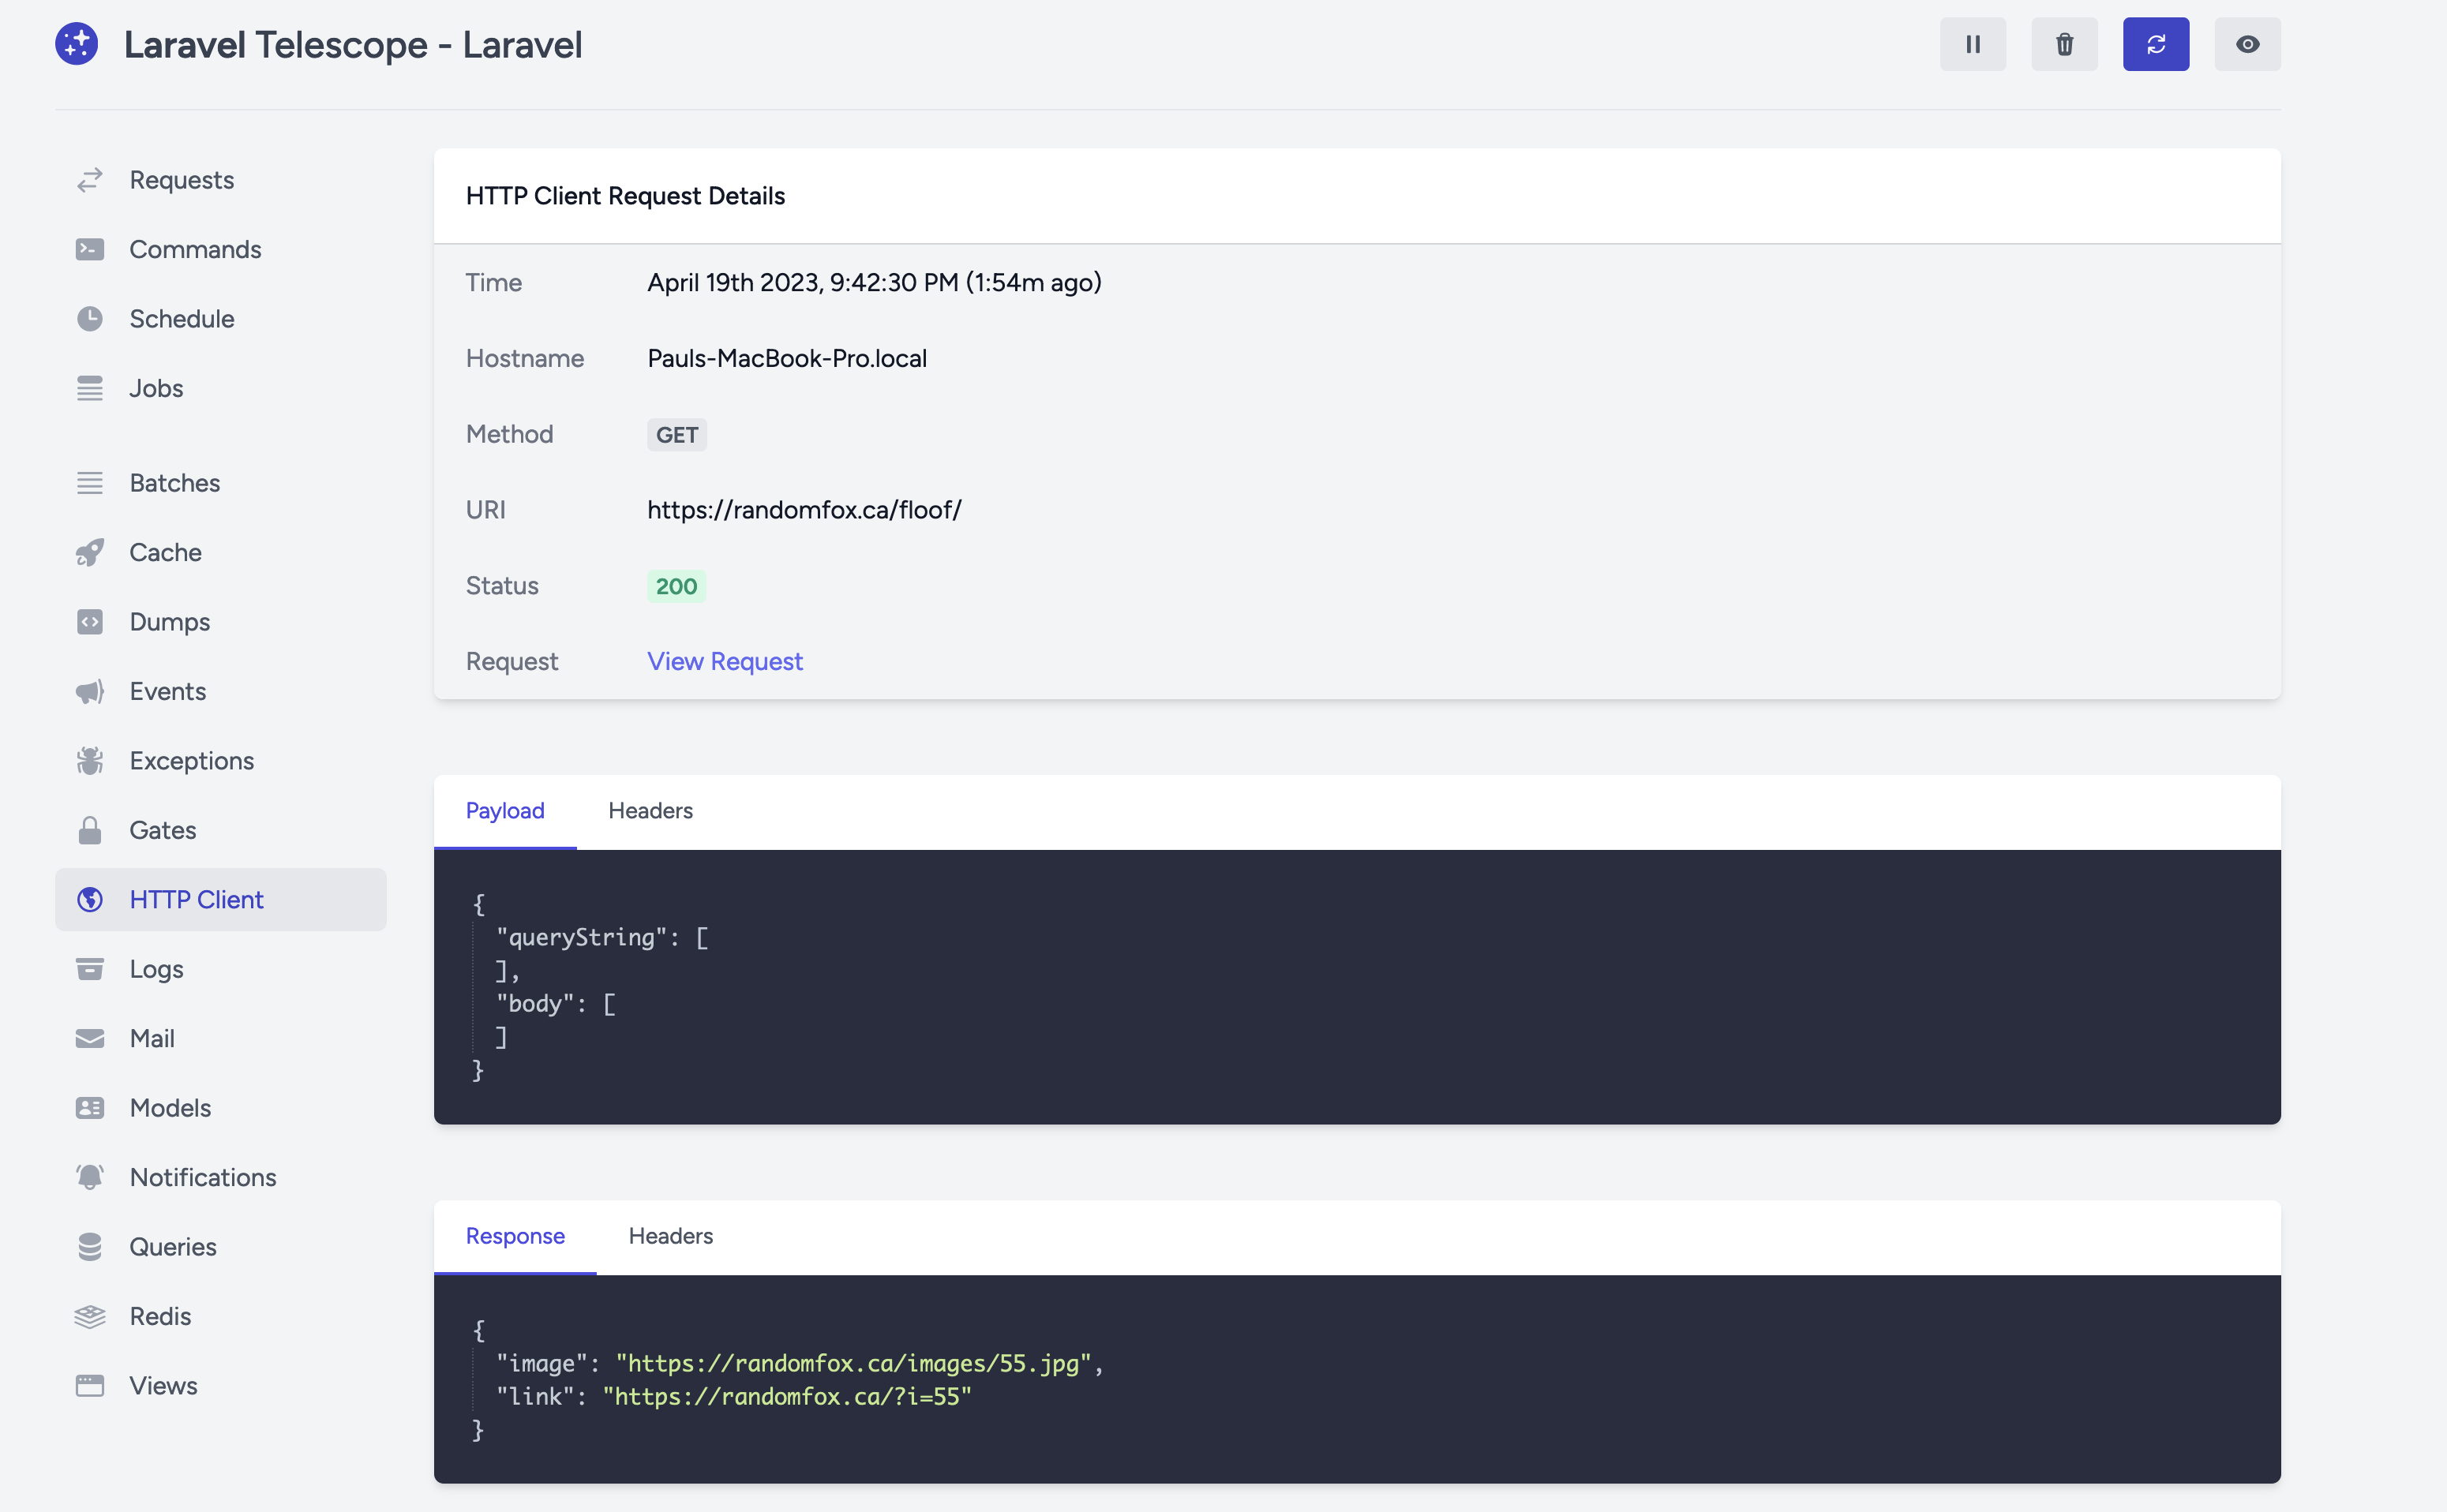Click the URI https://randomfox.ca/floof/
The height and width of the screenshot is (1512, 2447).
pos(804,510)
